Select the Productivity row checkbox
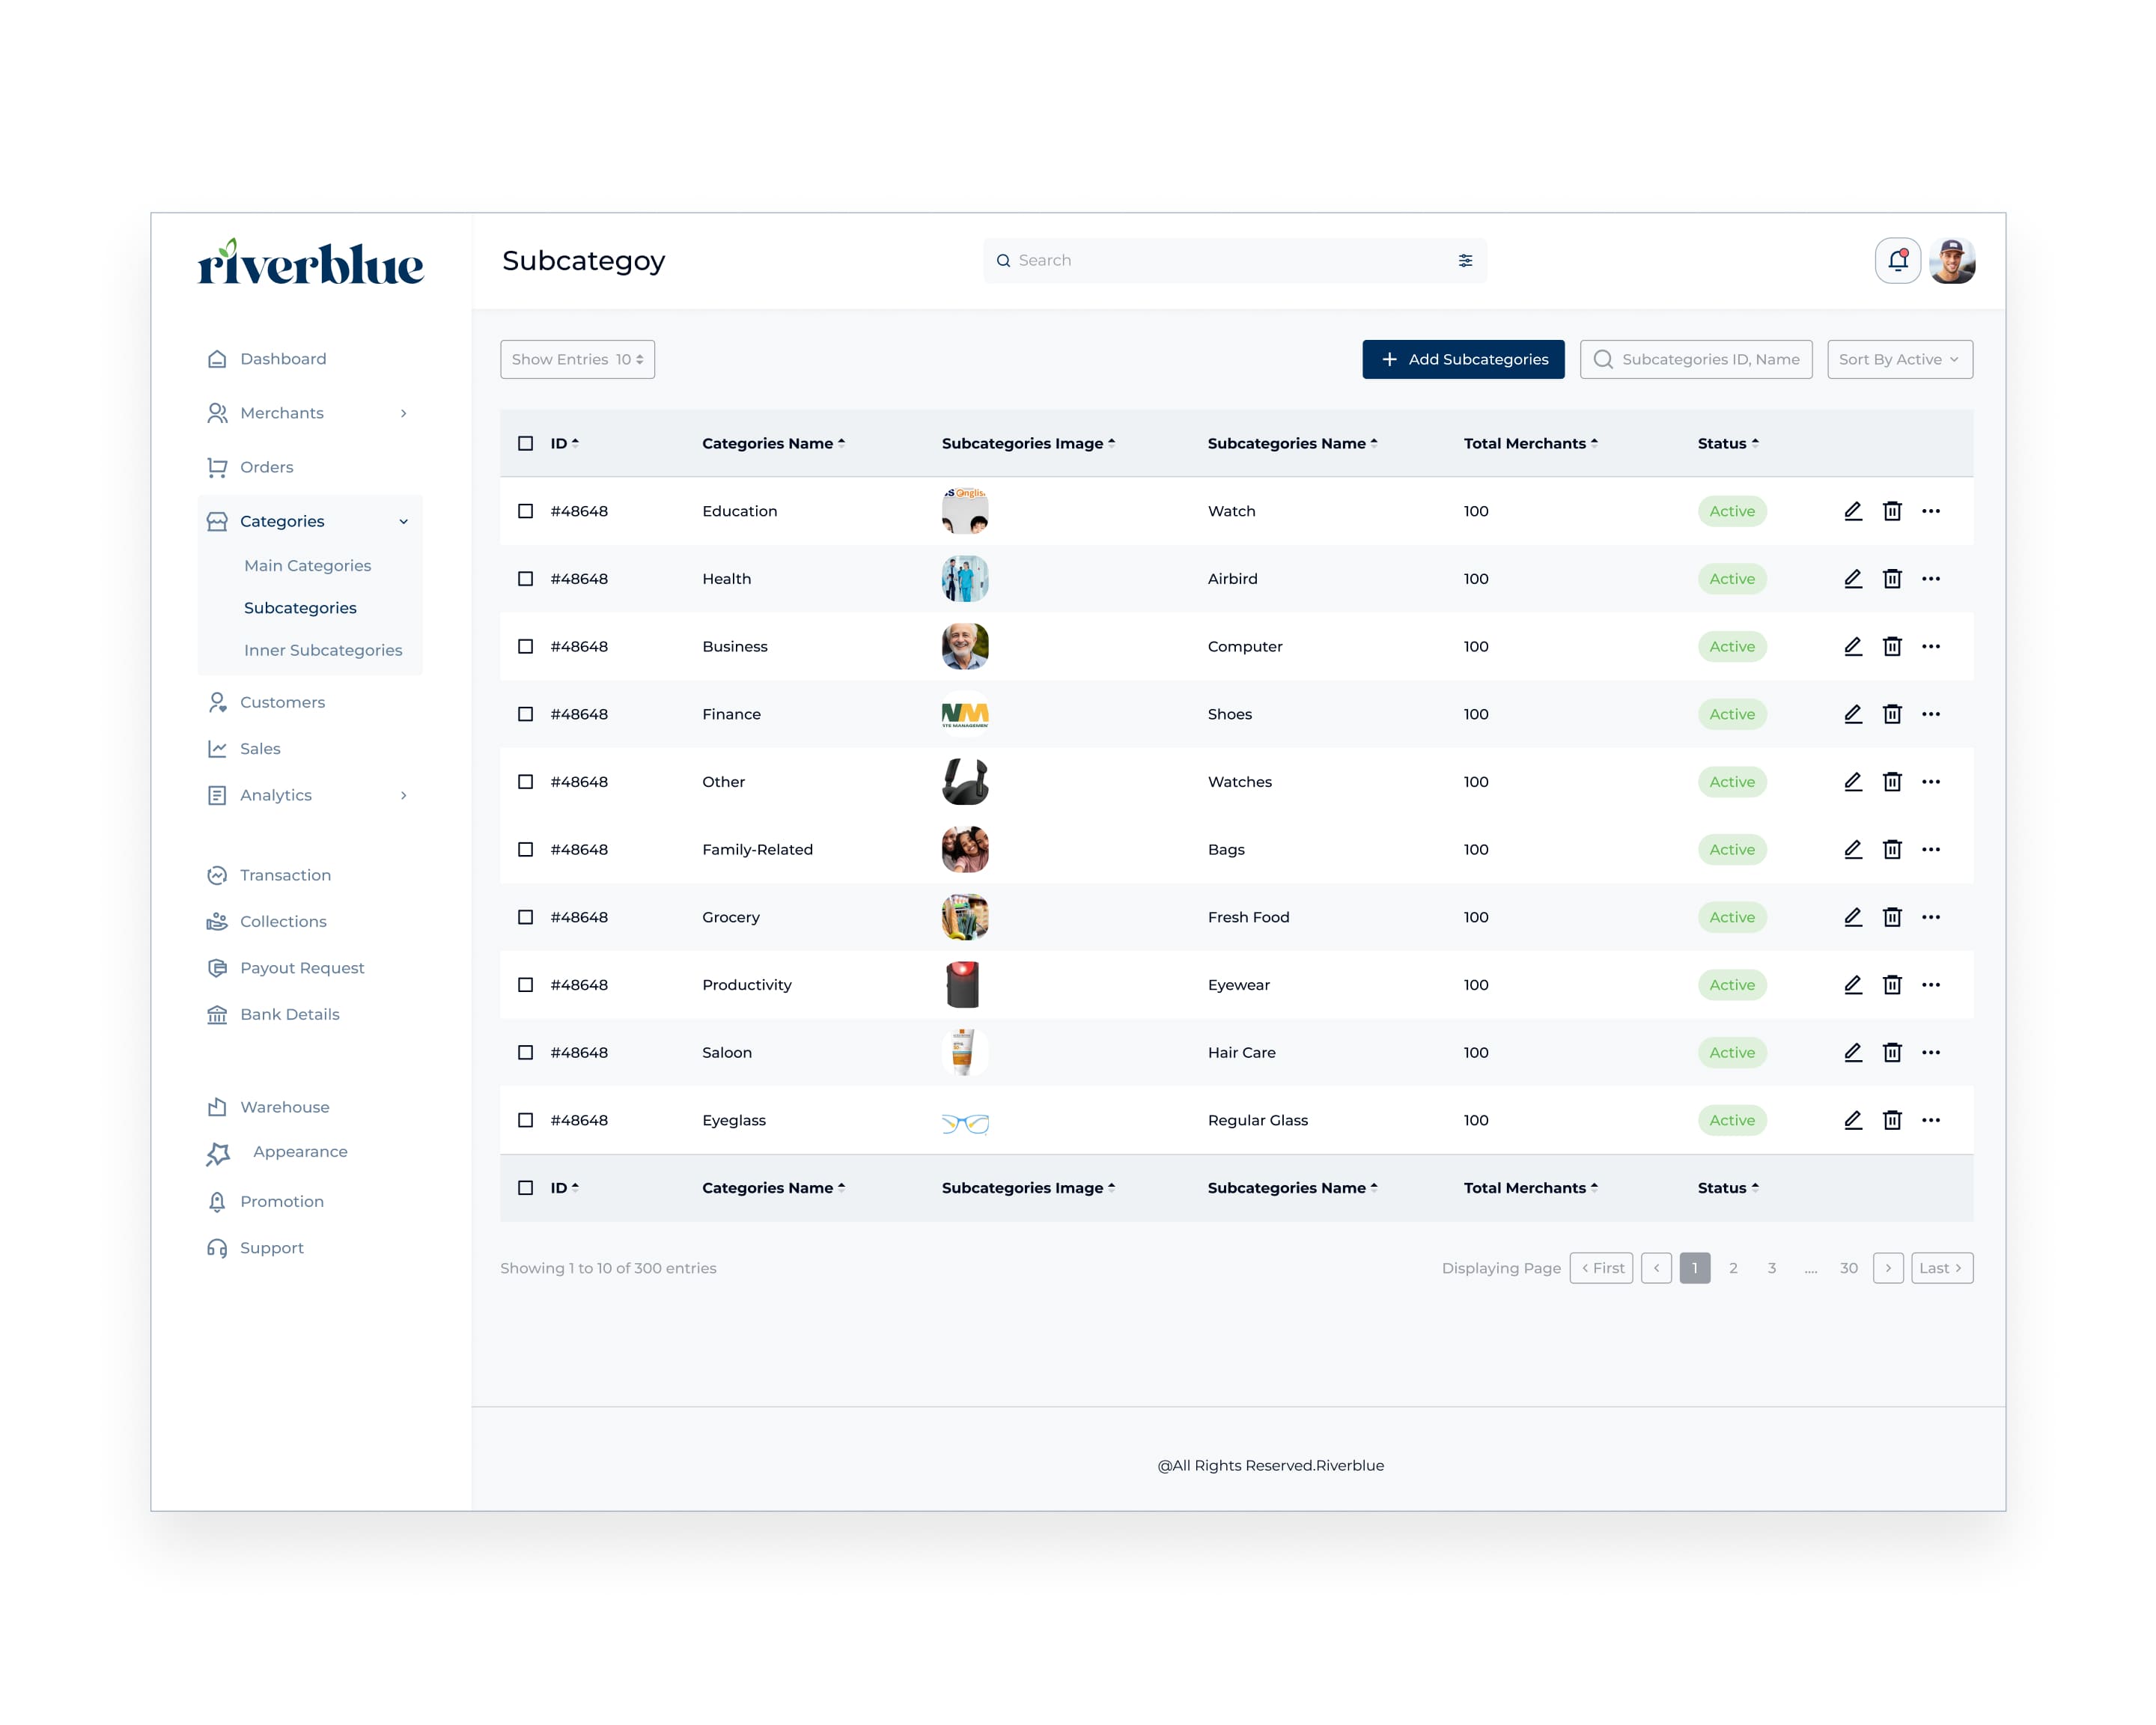Viewport: 2156px width, 1725px height. pos(525,985)
